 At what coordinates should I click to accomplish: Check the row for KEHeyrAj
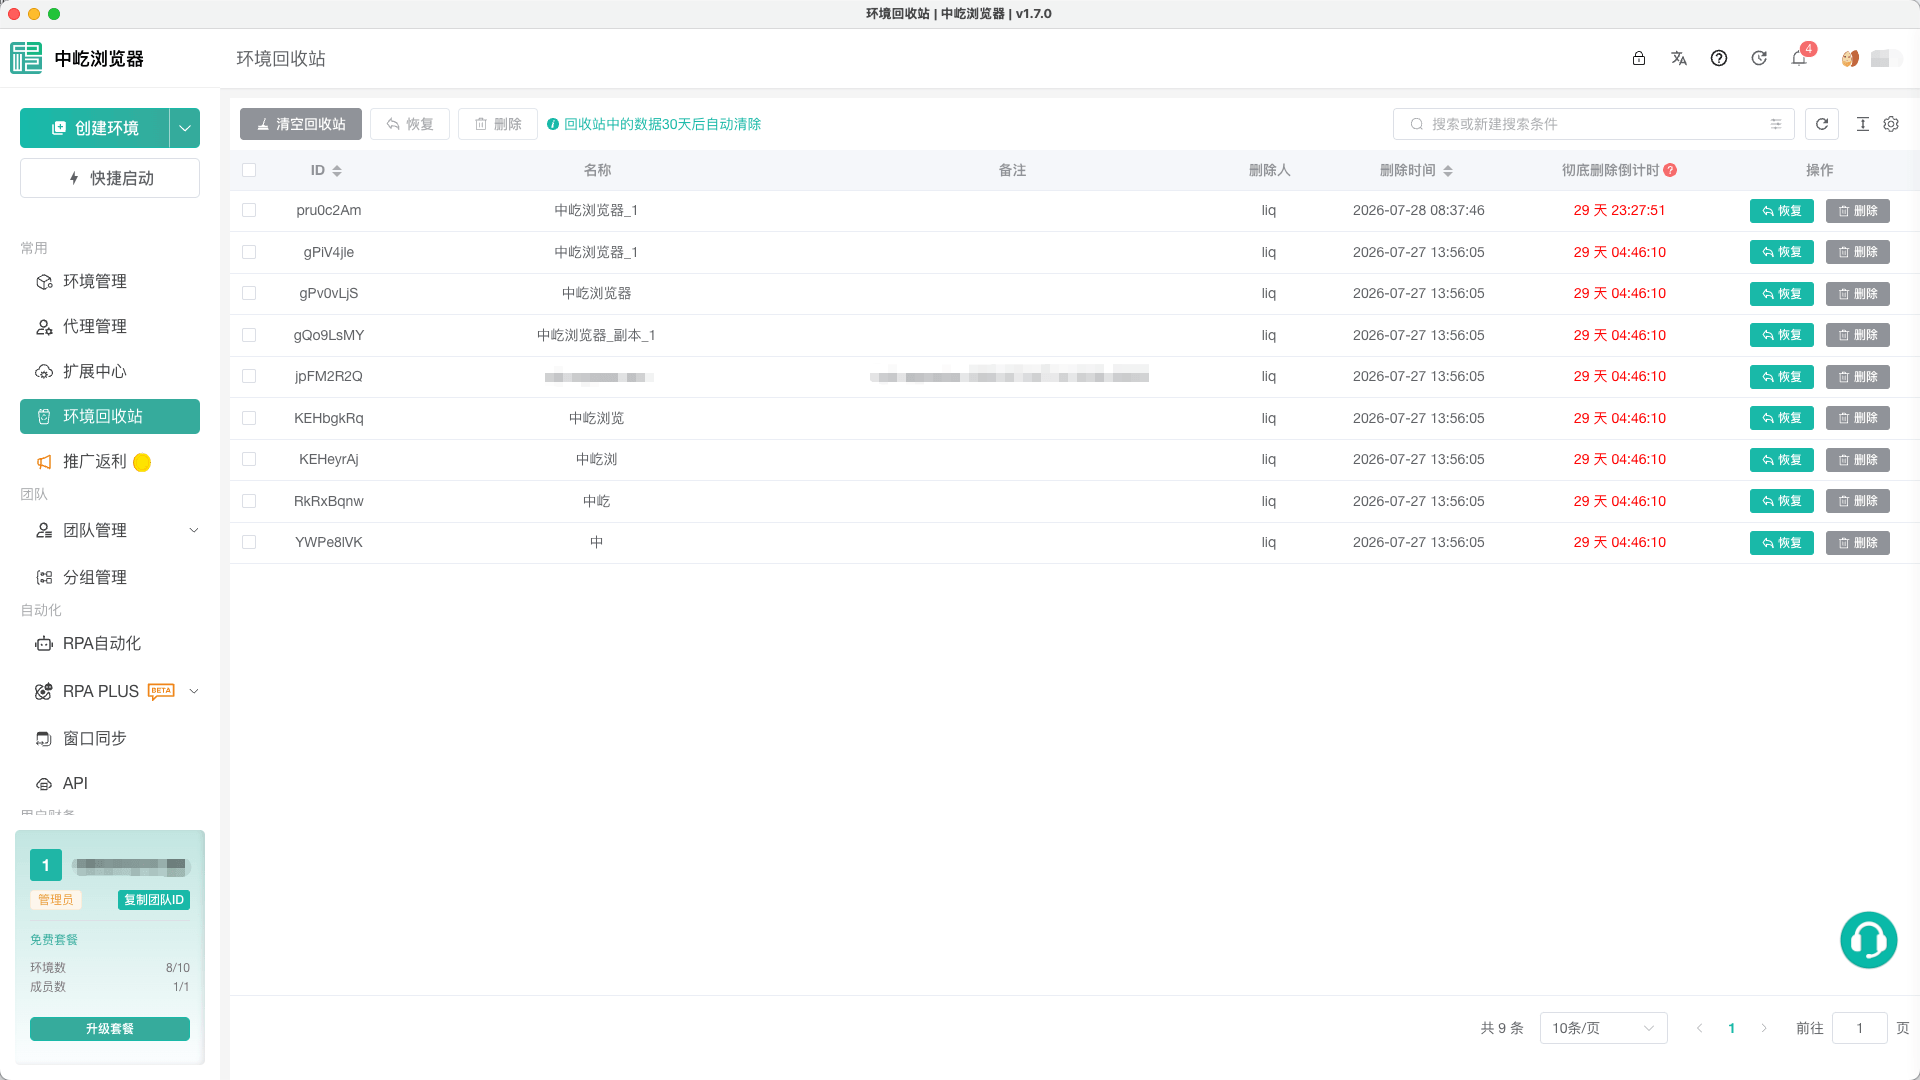[249, 459]
